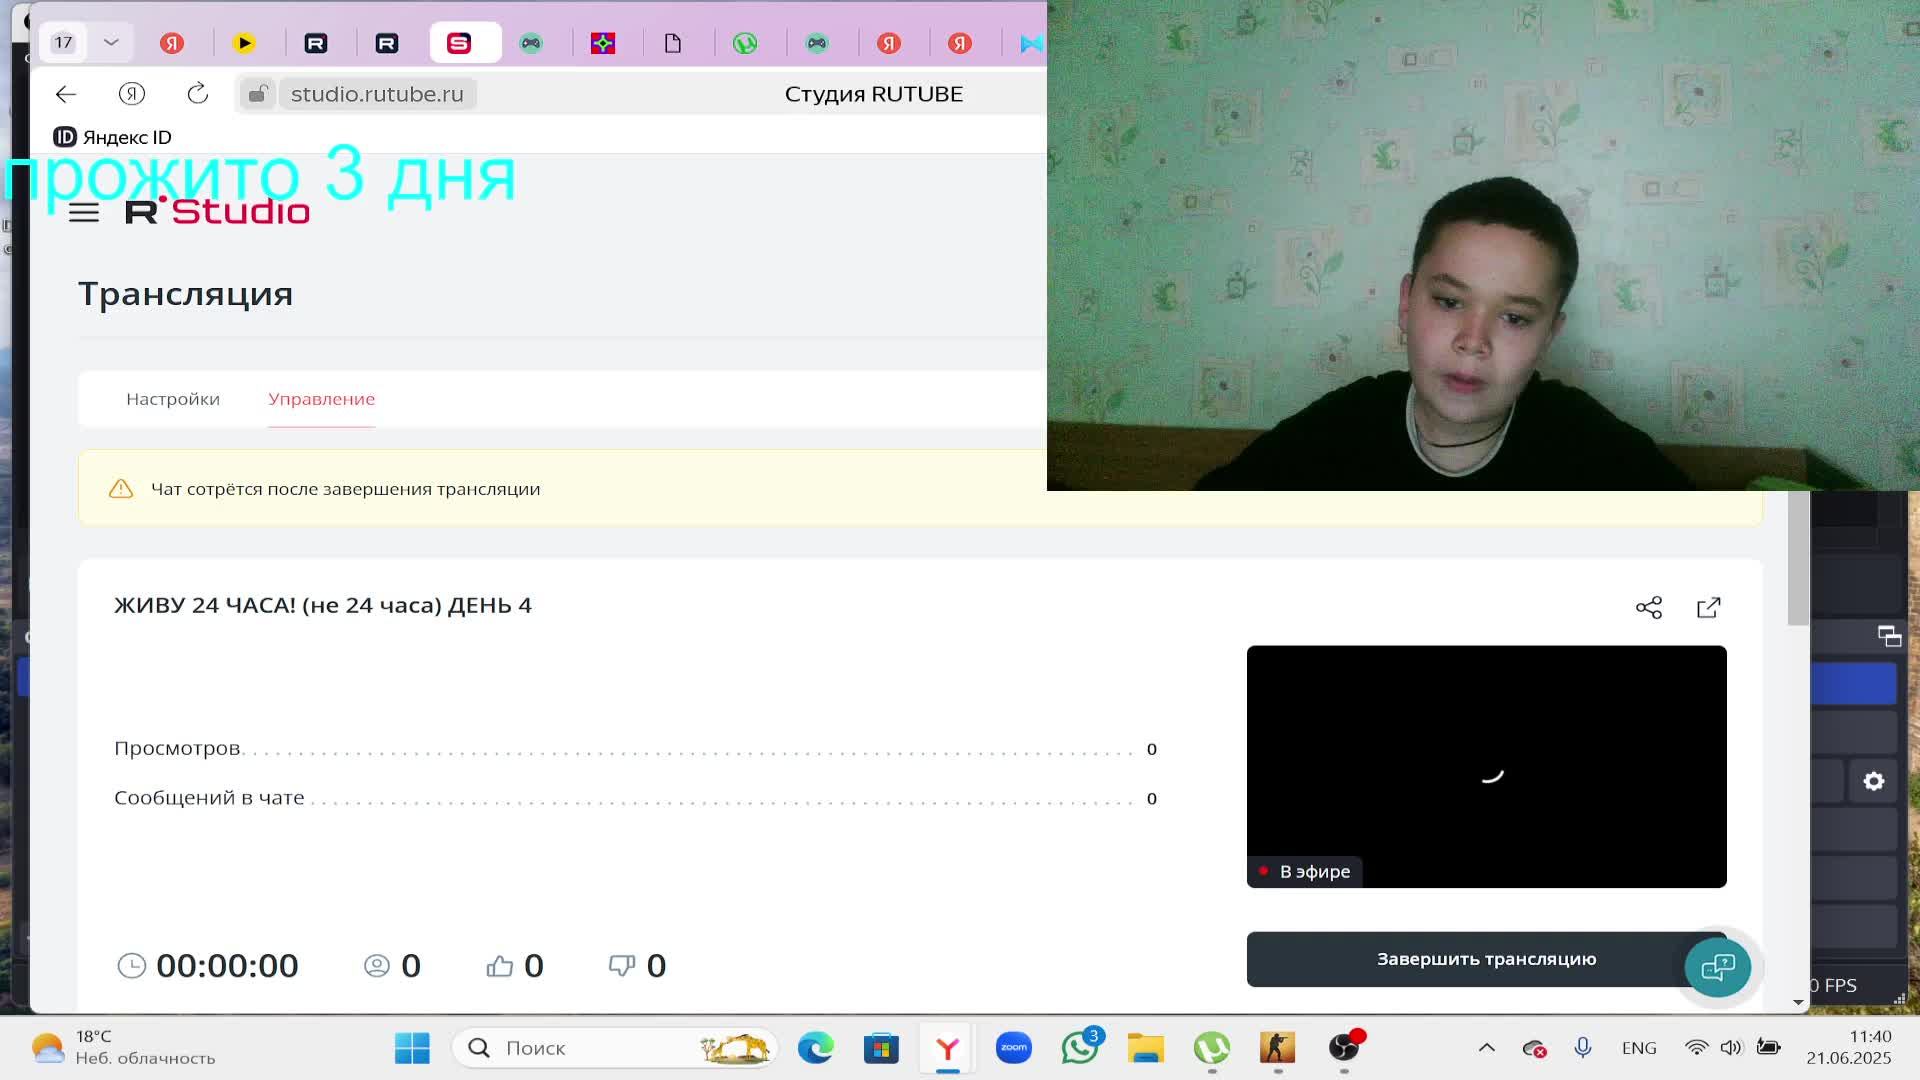This screenshot has height=1080, width=1920.
Task: Click the Сообщений в чате statistic row
Action: (x=635, y=798)
